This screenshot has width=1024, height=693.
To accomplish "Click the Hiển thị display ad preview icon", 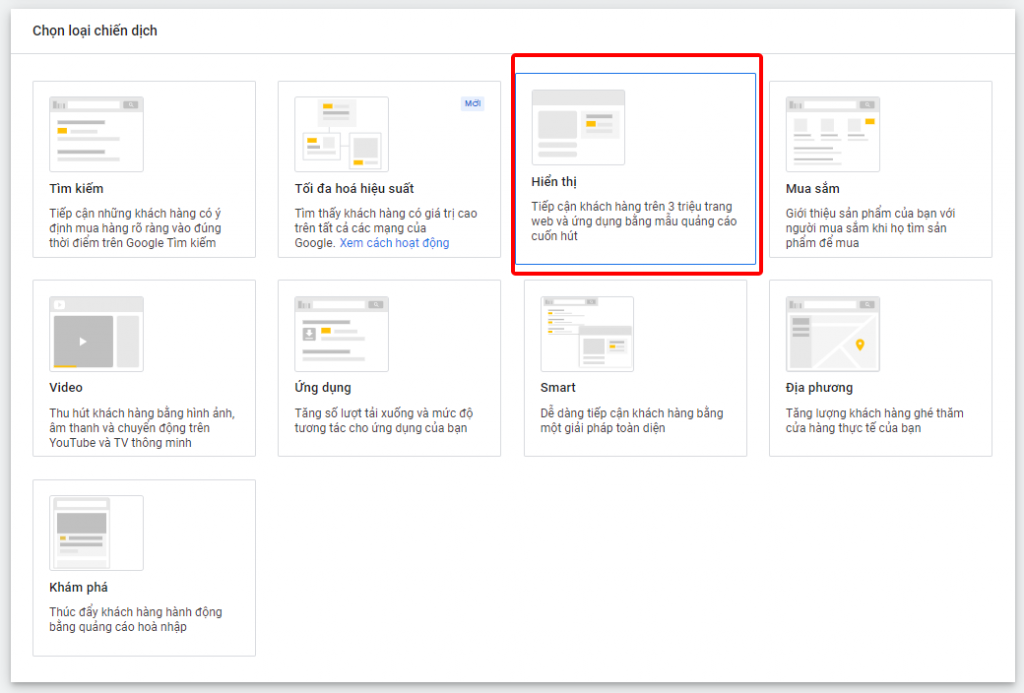I will [580, 127].
